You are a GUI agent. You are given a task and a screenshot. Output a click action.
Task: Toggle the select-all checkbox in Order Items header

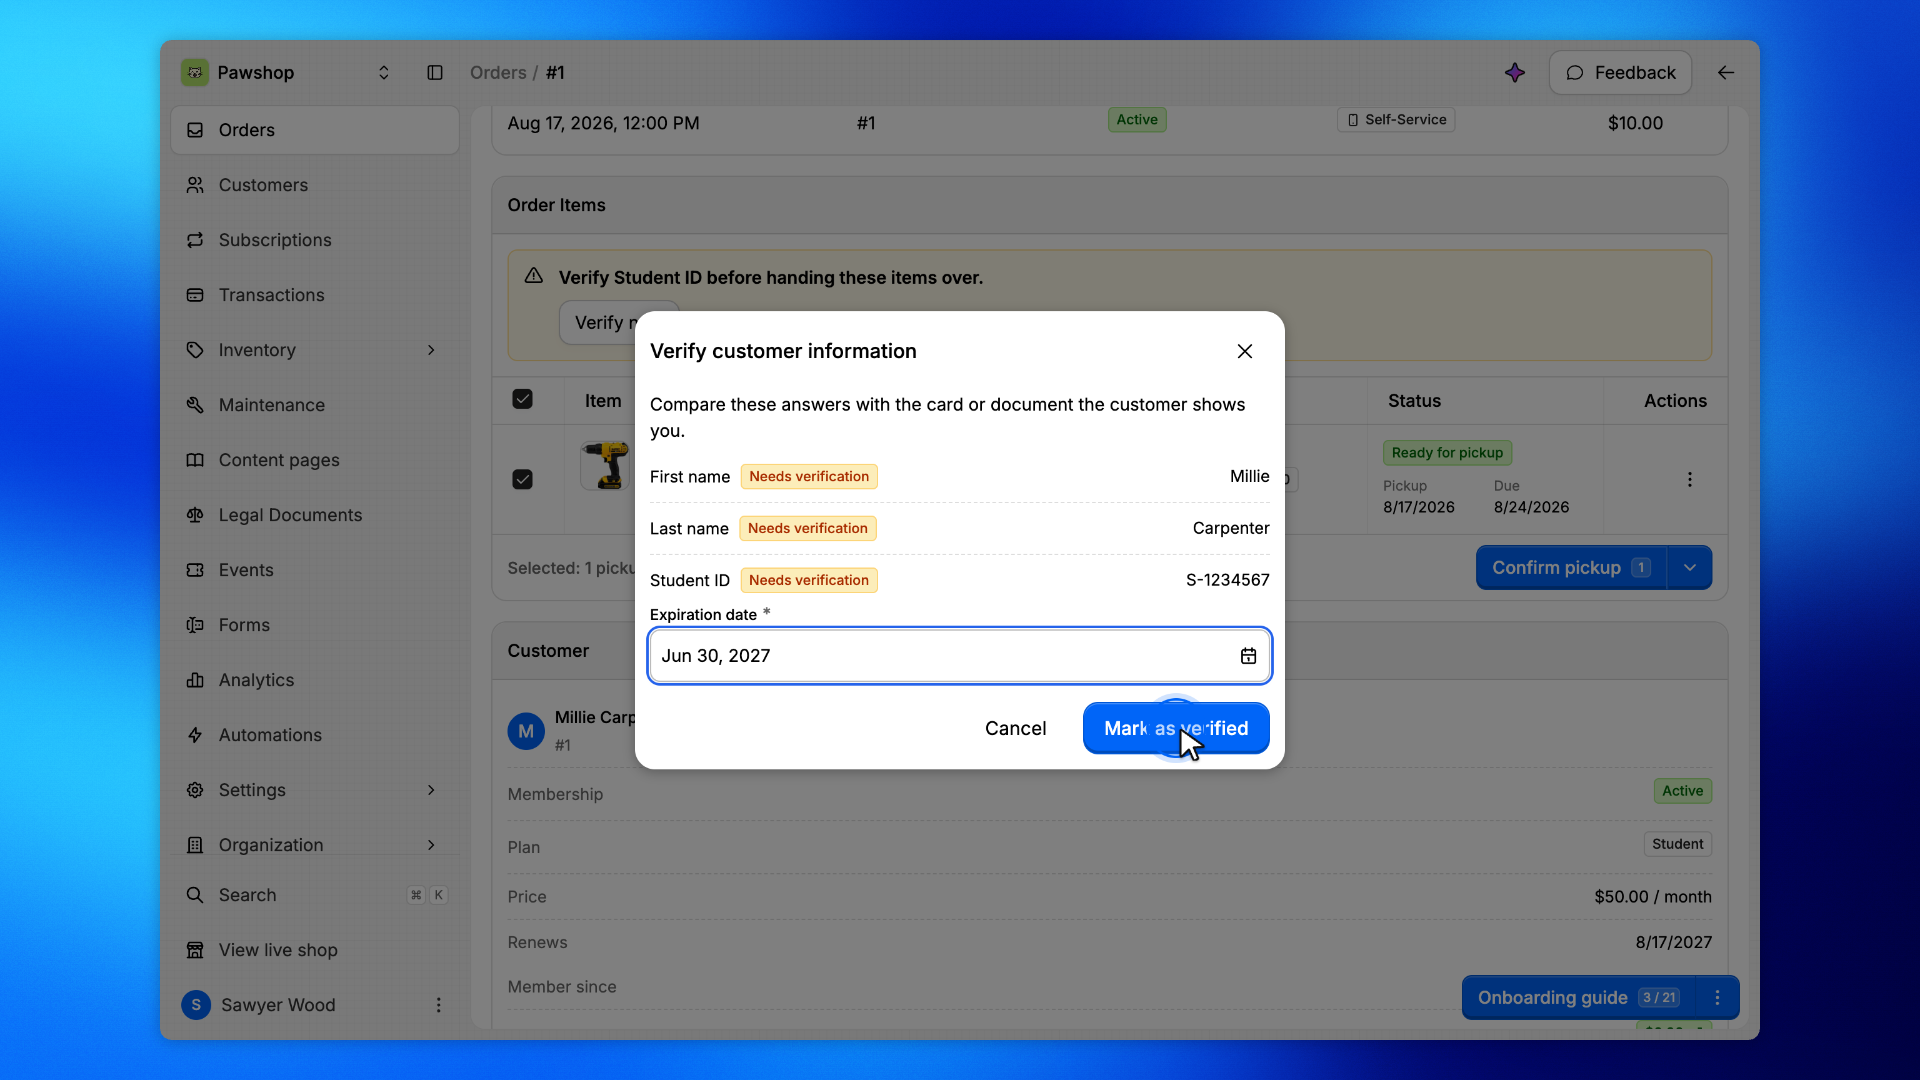tap(522, 399)
